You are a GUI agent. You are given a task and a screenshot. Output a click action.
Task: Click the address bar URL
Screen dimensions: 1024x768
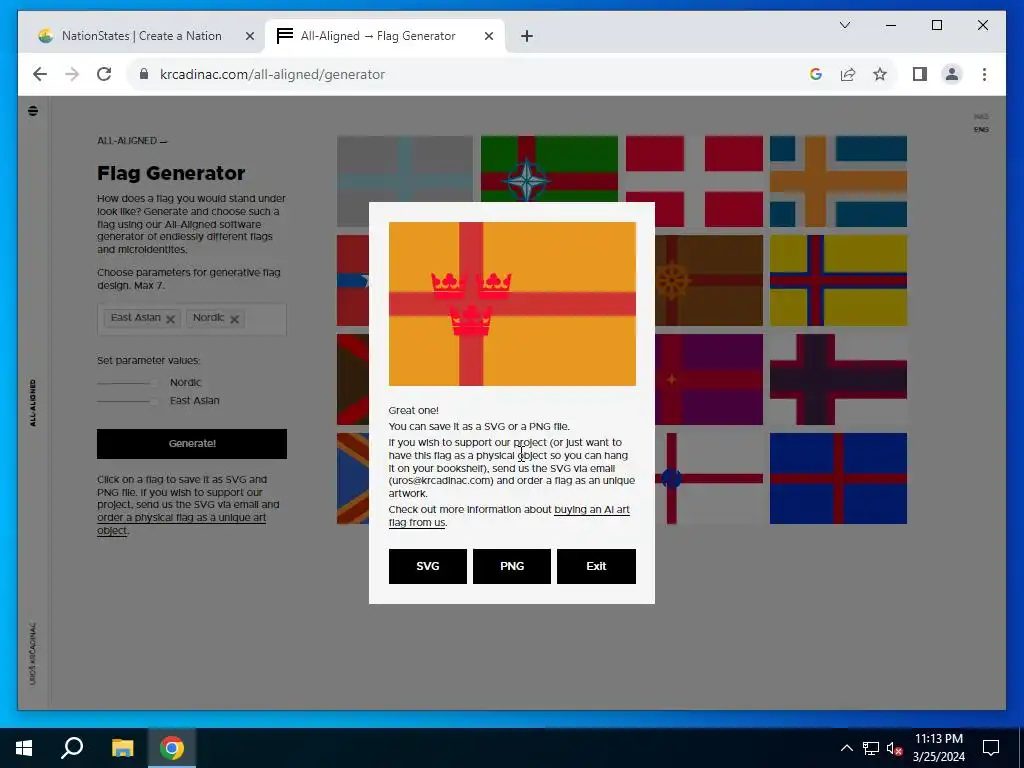pos(272,74)
